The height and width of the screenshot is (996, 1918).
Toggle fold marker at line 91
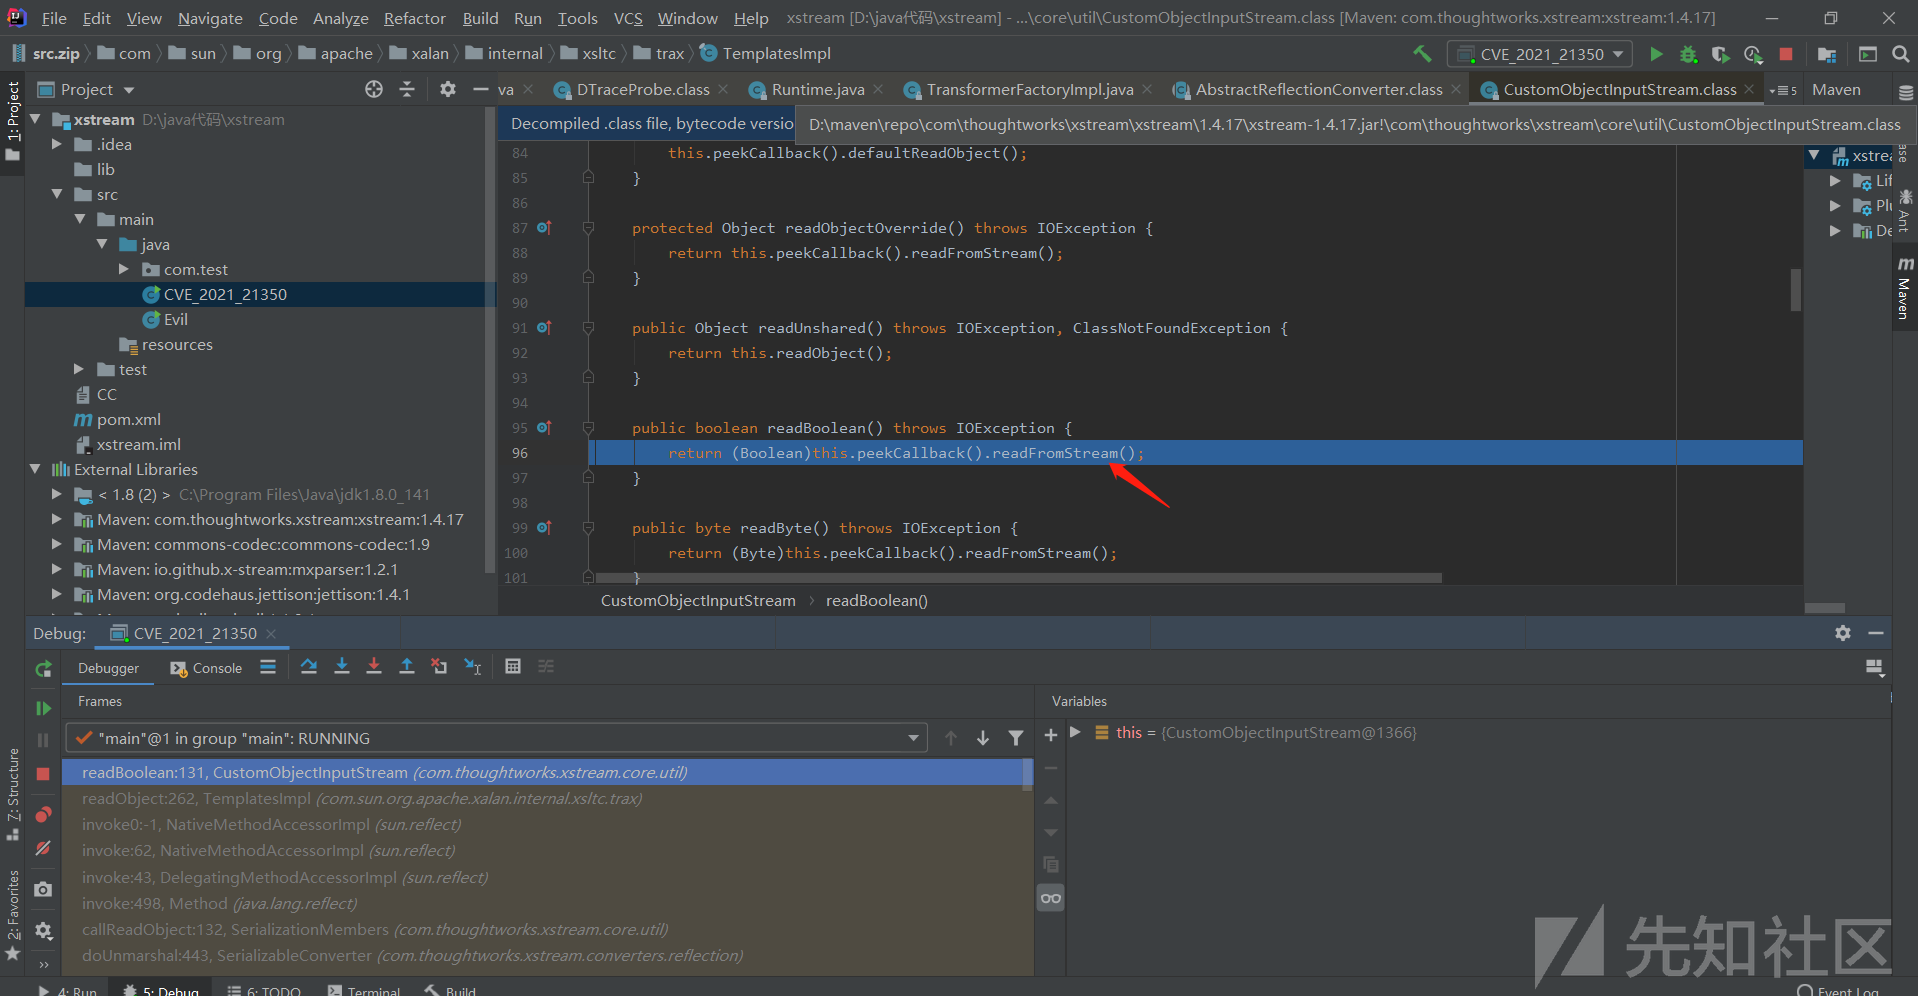588,328
